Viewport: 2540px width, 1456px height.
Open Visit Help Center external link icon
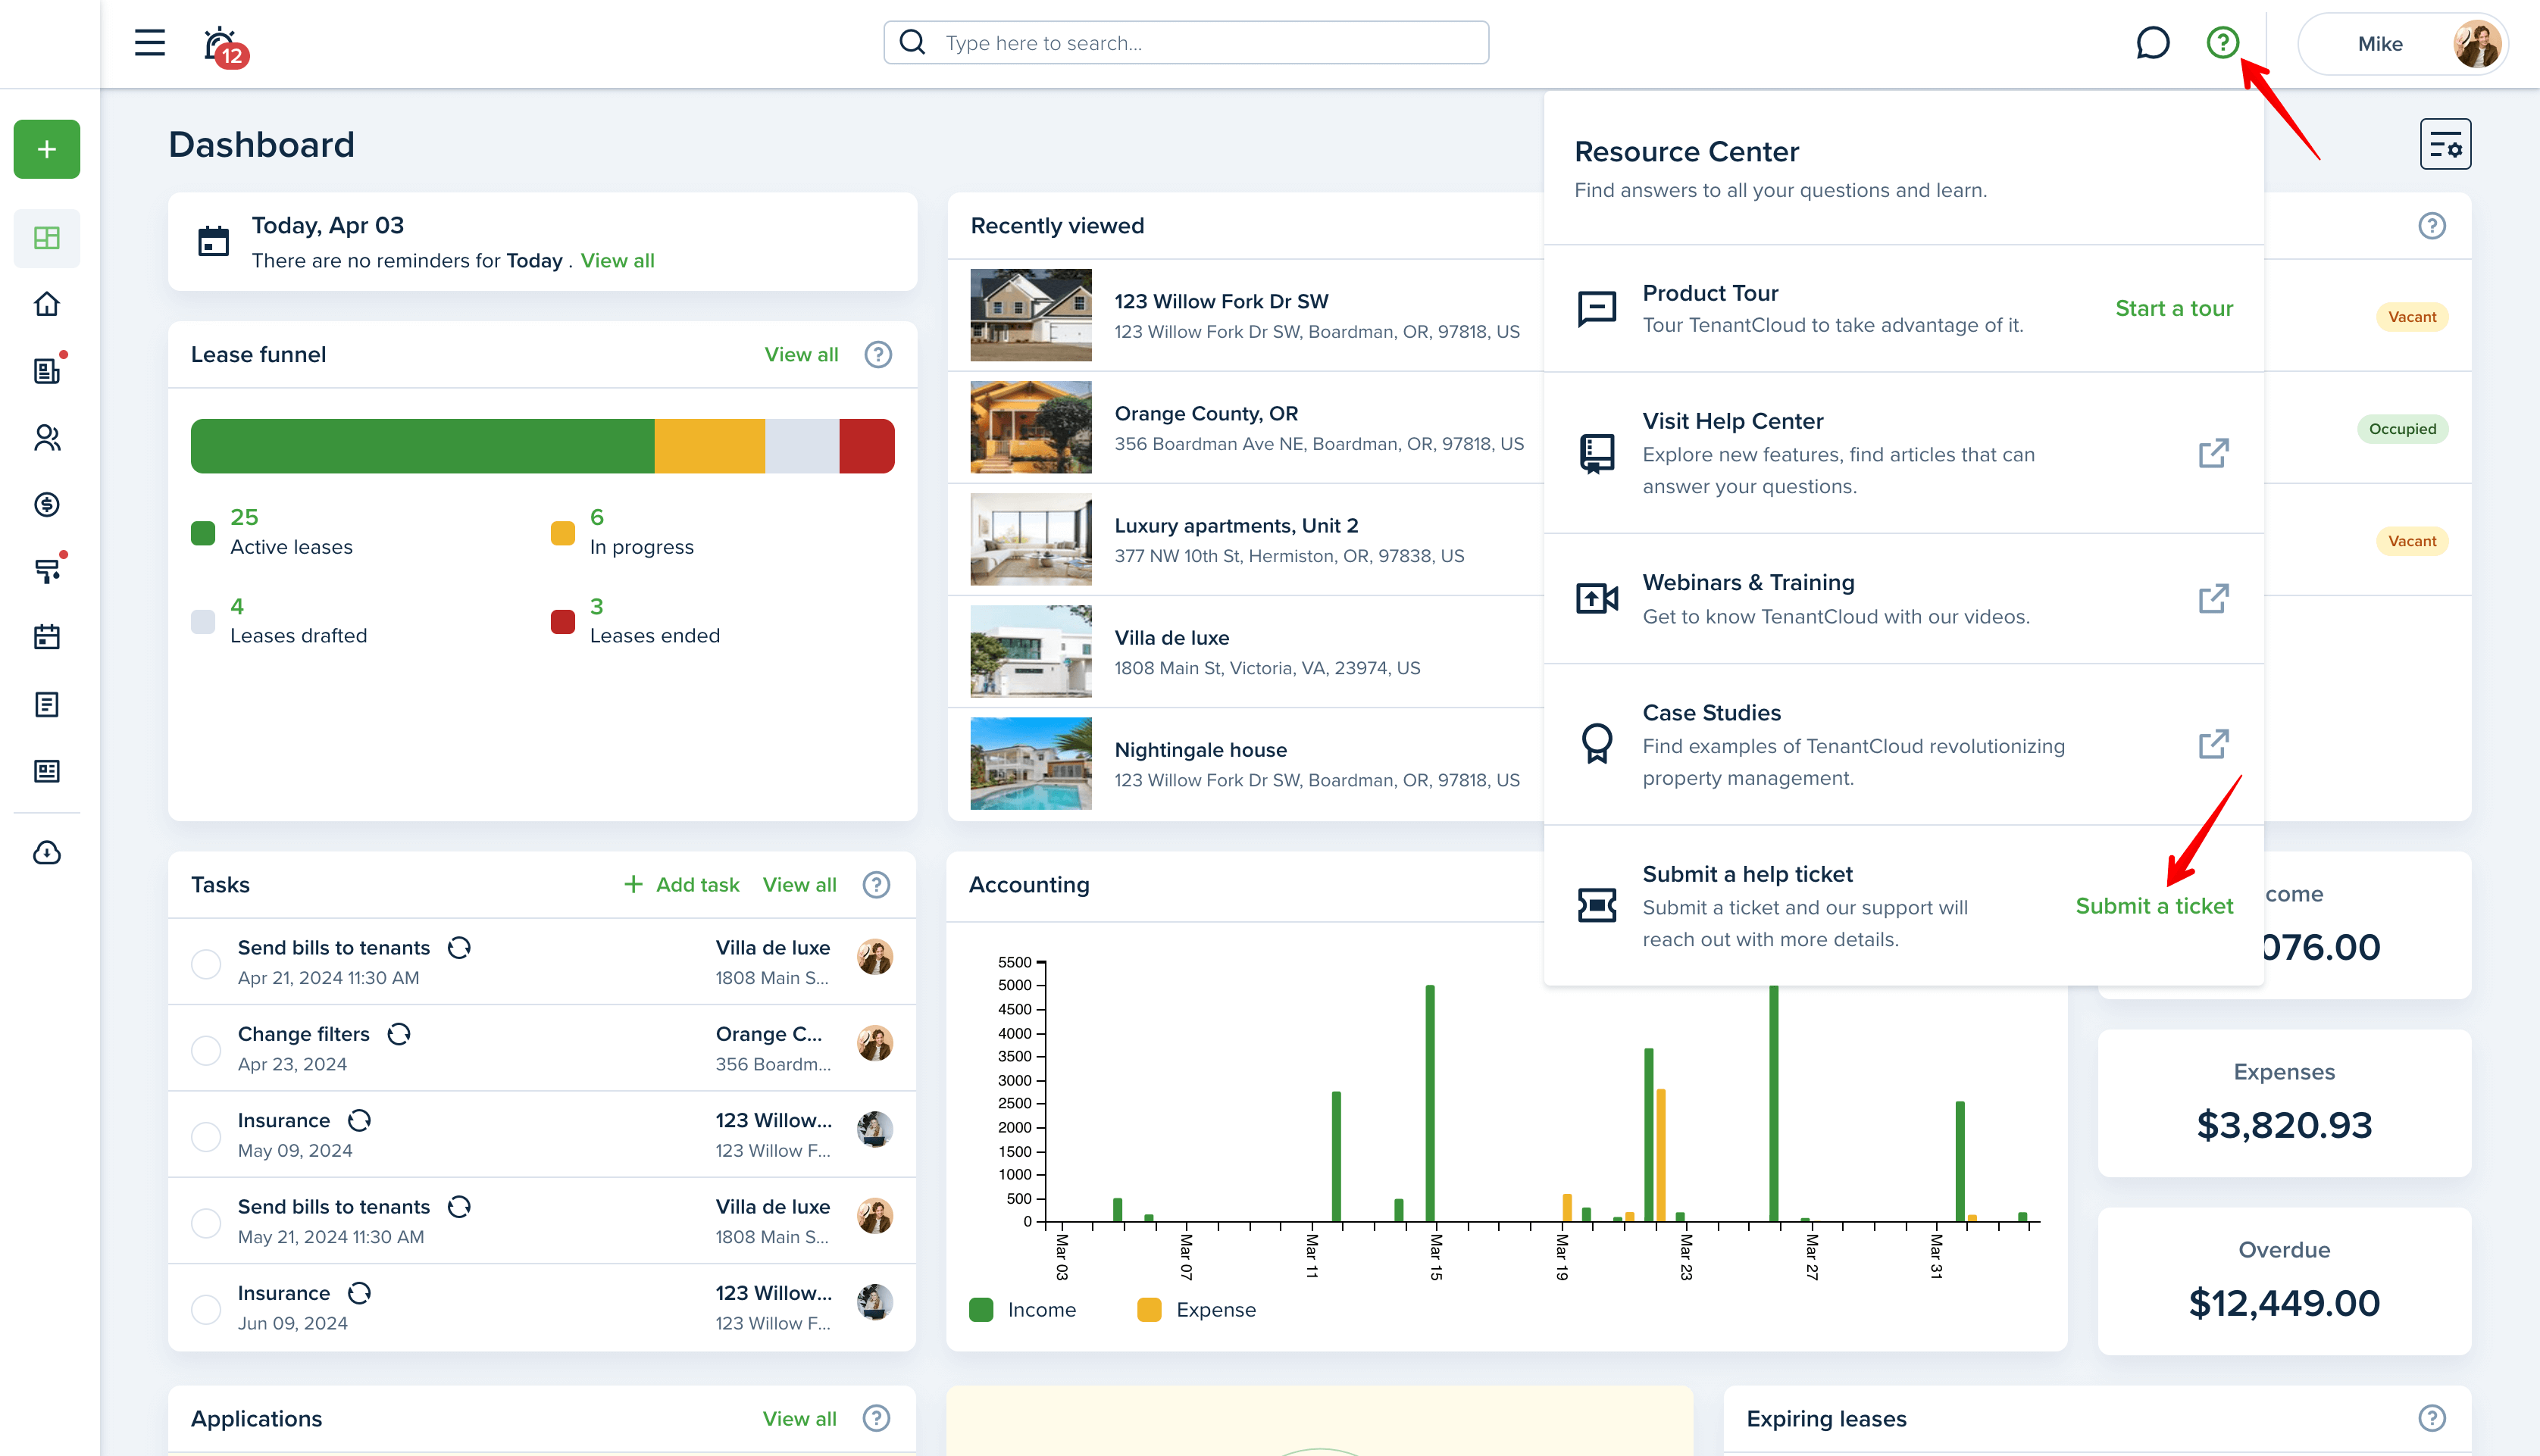coord(2213,453)
